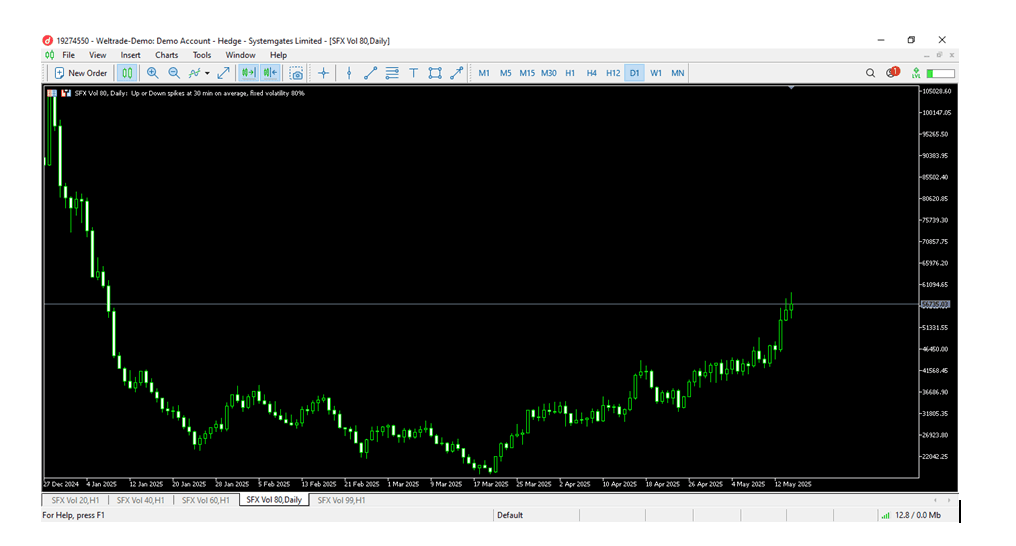Switch to the W1 weekly timeframe
Image resolution: width=1016 pixels, height=546 pixels.
click(656, 73)
